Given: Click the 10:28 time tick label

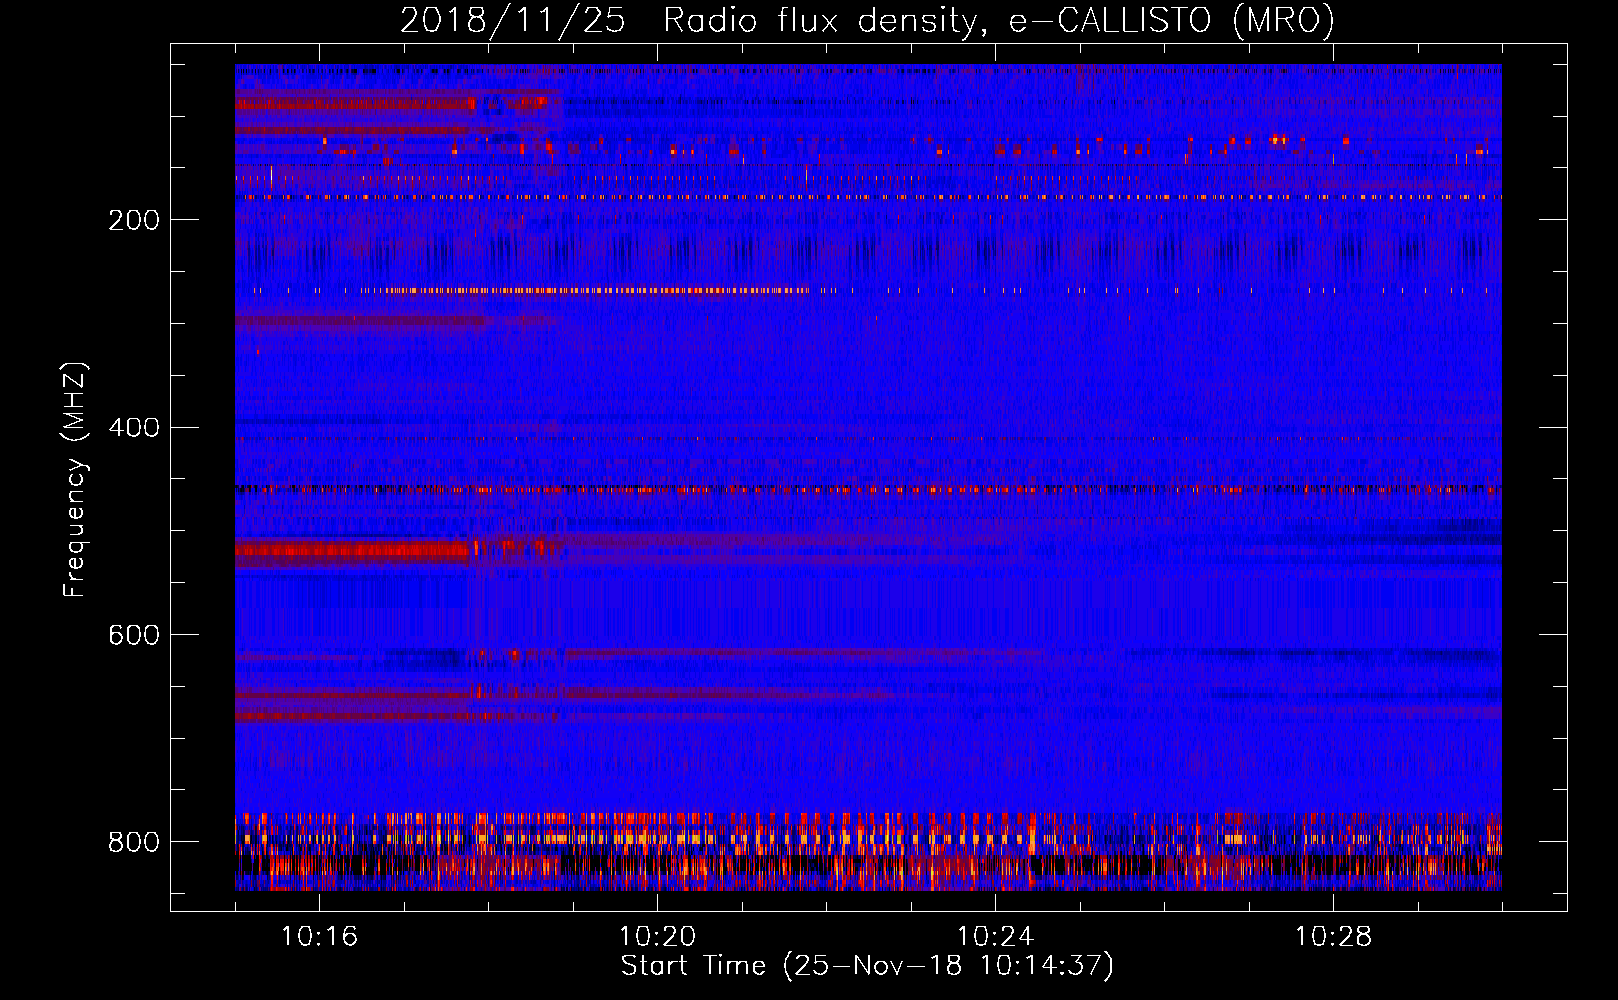Looking at the screenshot, I should [1334, 937].
